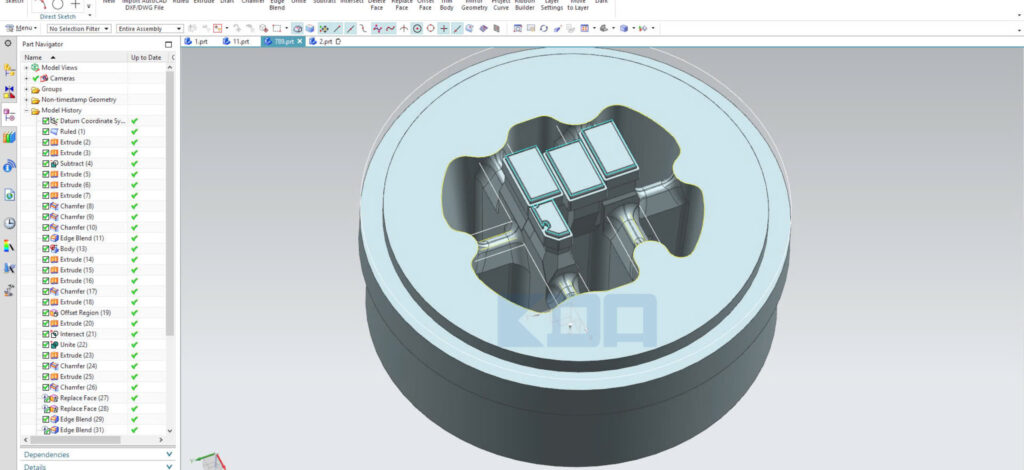Open the No Selection Filter dropdown
This screenshot has height=470, width=1024.
coord(79,29)
